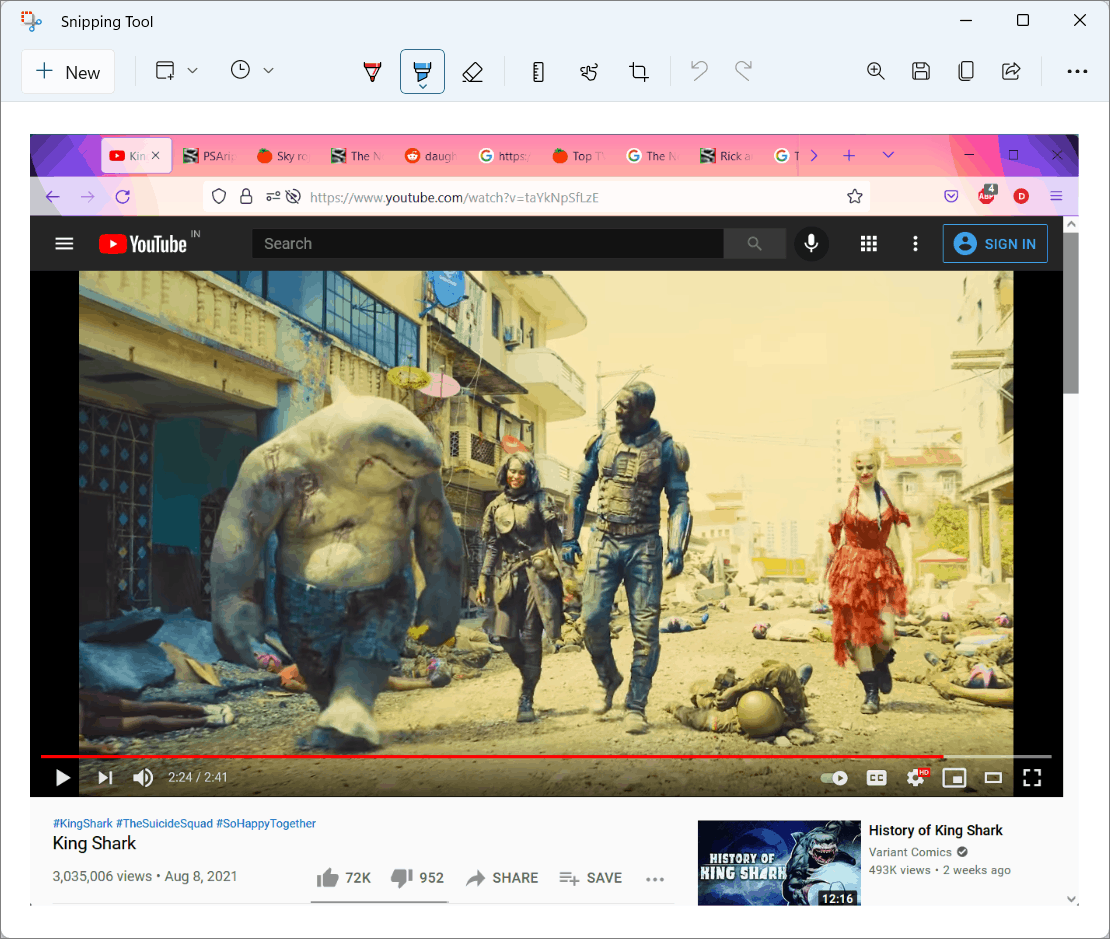Open the Firefox hamburger menu
The image size is (1110, 939).
[1056, 196]
